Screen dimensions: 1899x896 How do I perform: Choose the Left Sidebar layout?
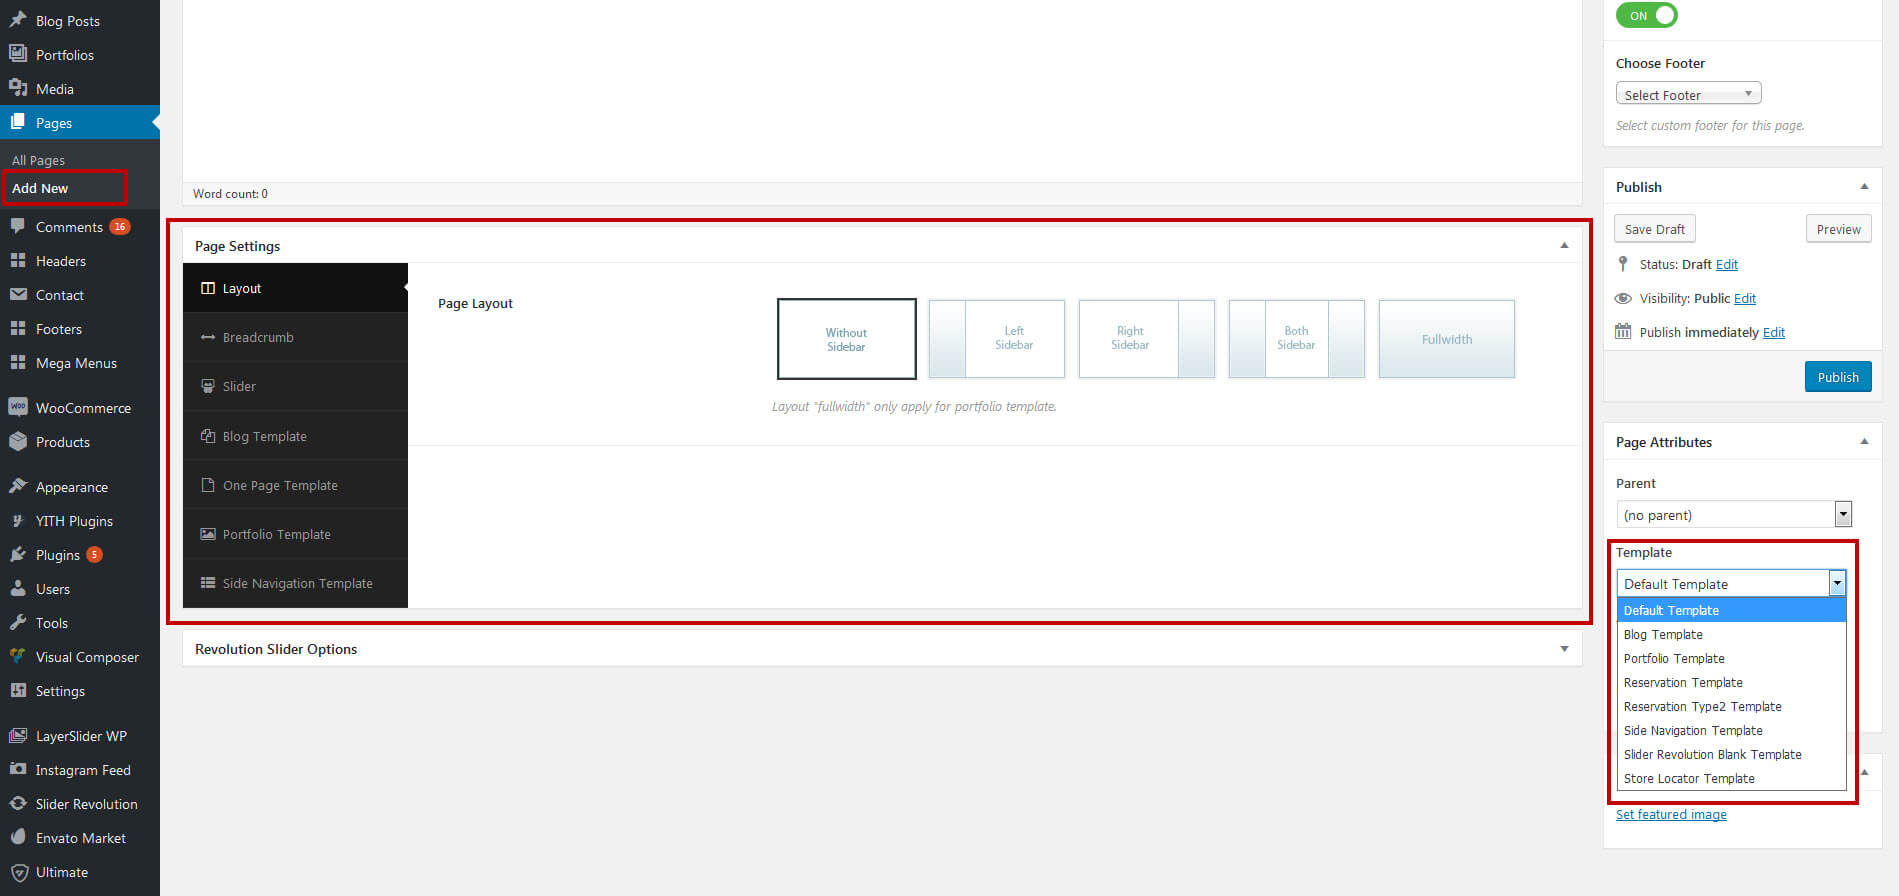pyautogui.click(x=996, y=339)
